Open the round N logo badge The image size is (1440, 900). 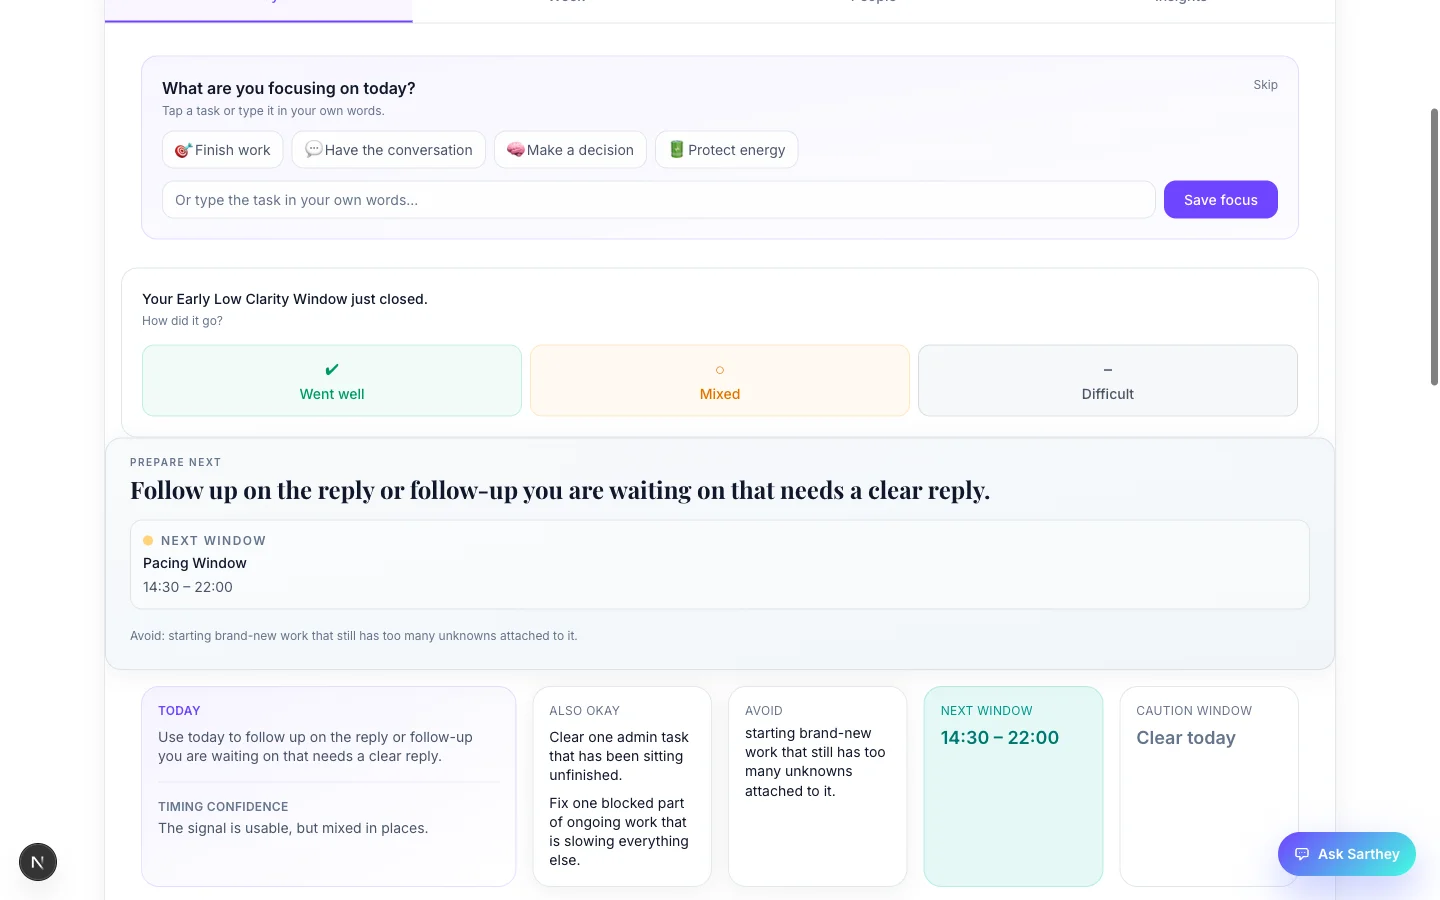pyautogui.click(x=38, y=862)
